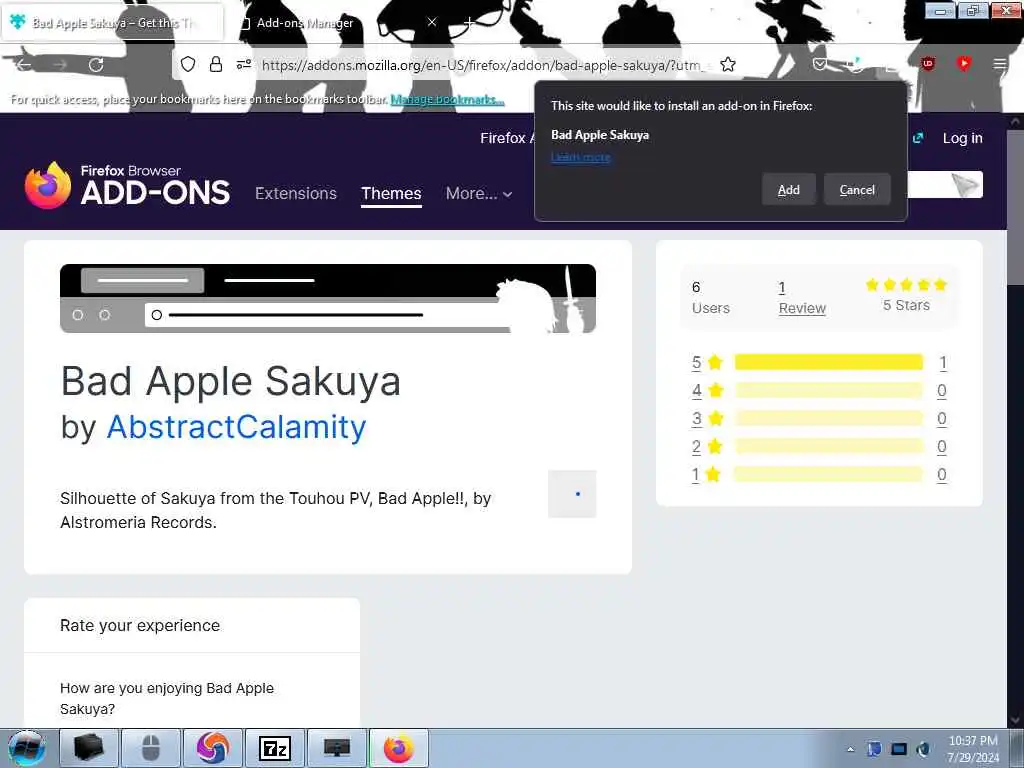Click the pale 4-star rating bar
Viewport: 1024px width, 768px height.
(829, 391)
